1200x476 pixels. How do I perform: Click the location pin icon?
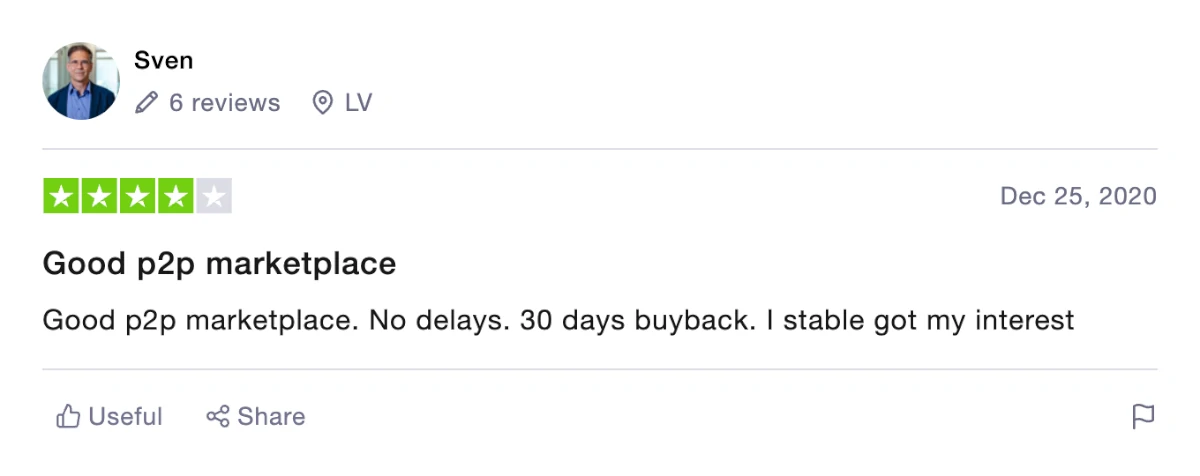(x=322, y=102)
